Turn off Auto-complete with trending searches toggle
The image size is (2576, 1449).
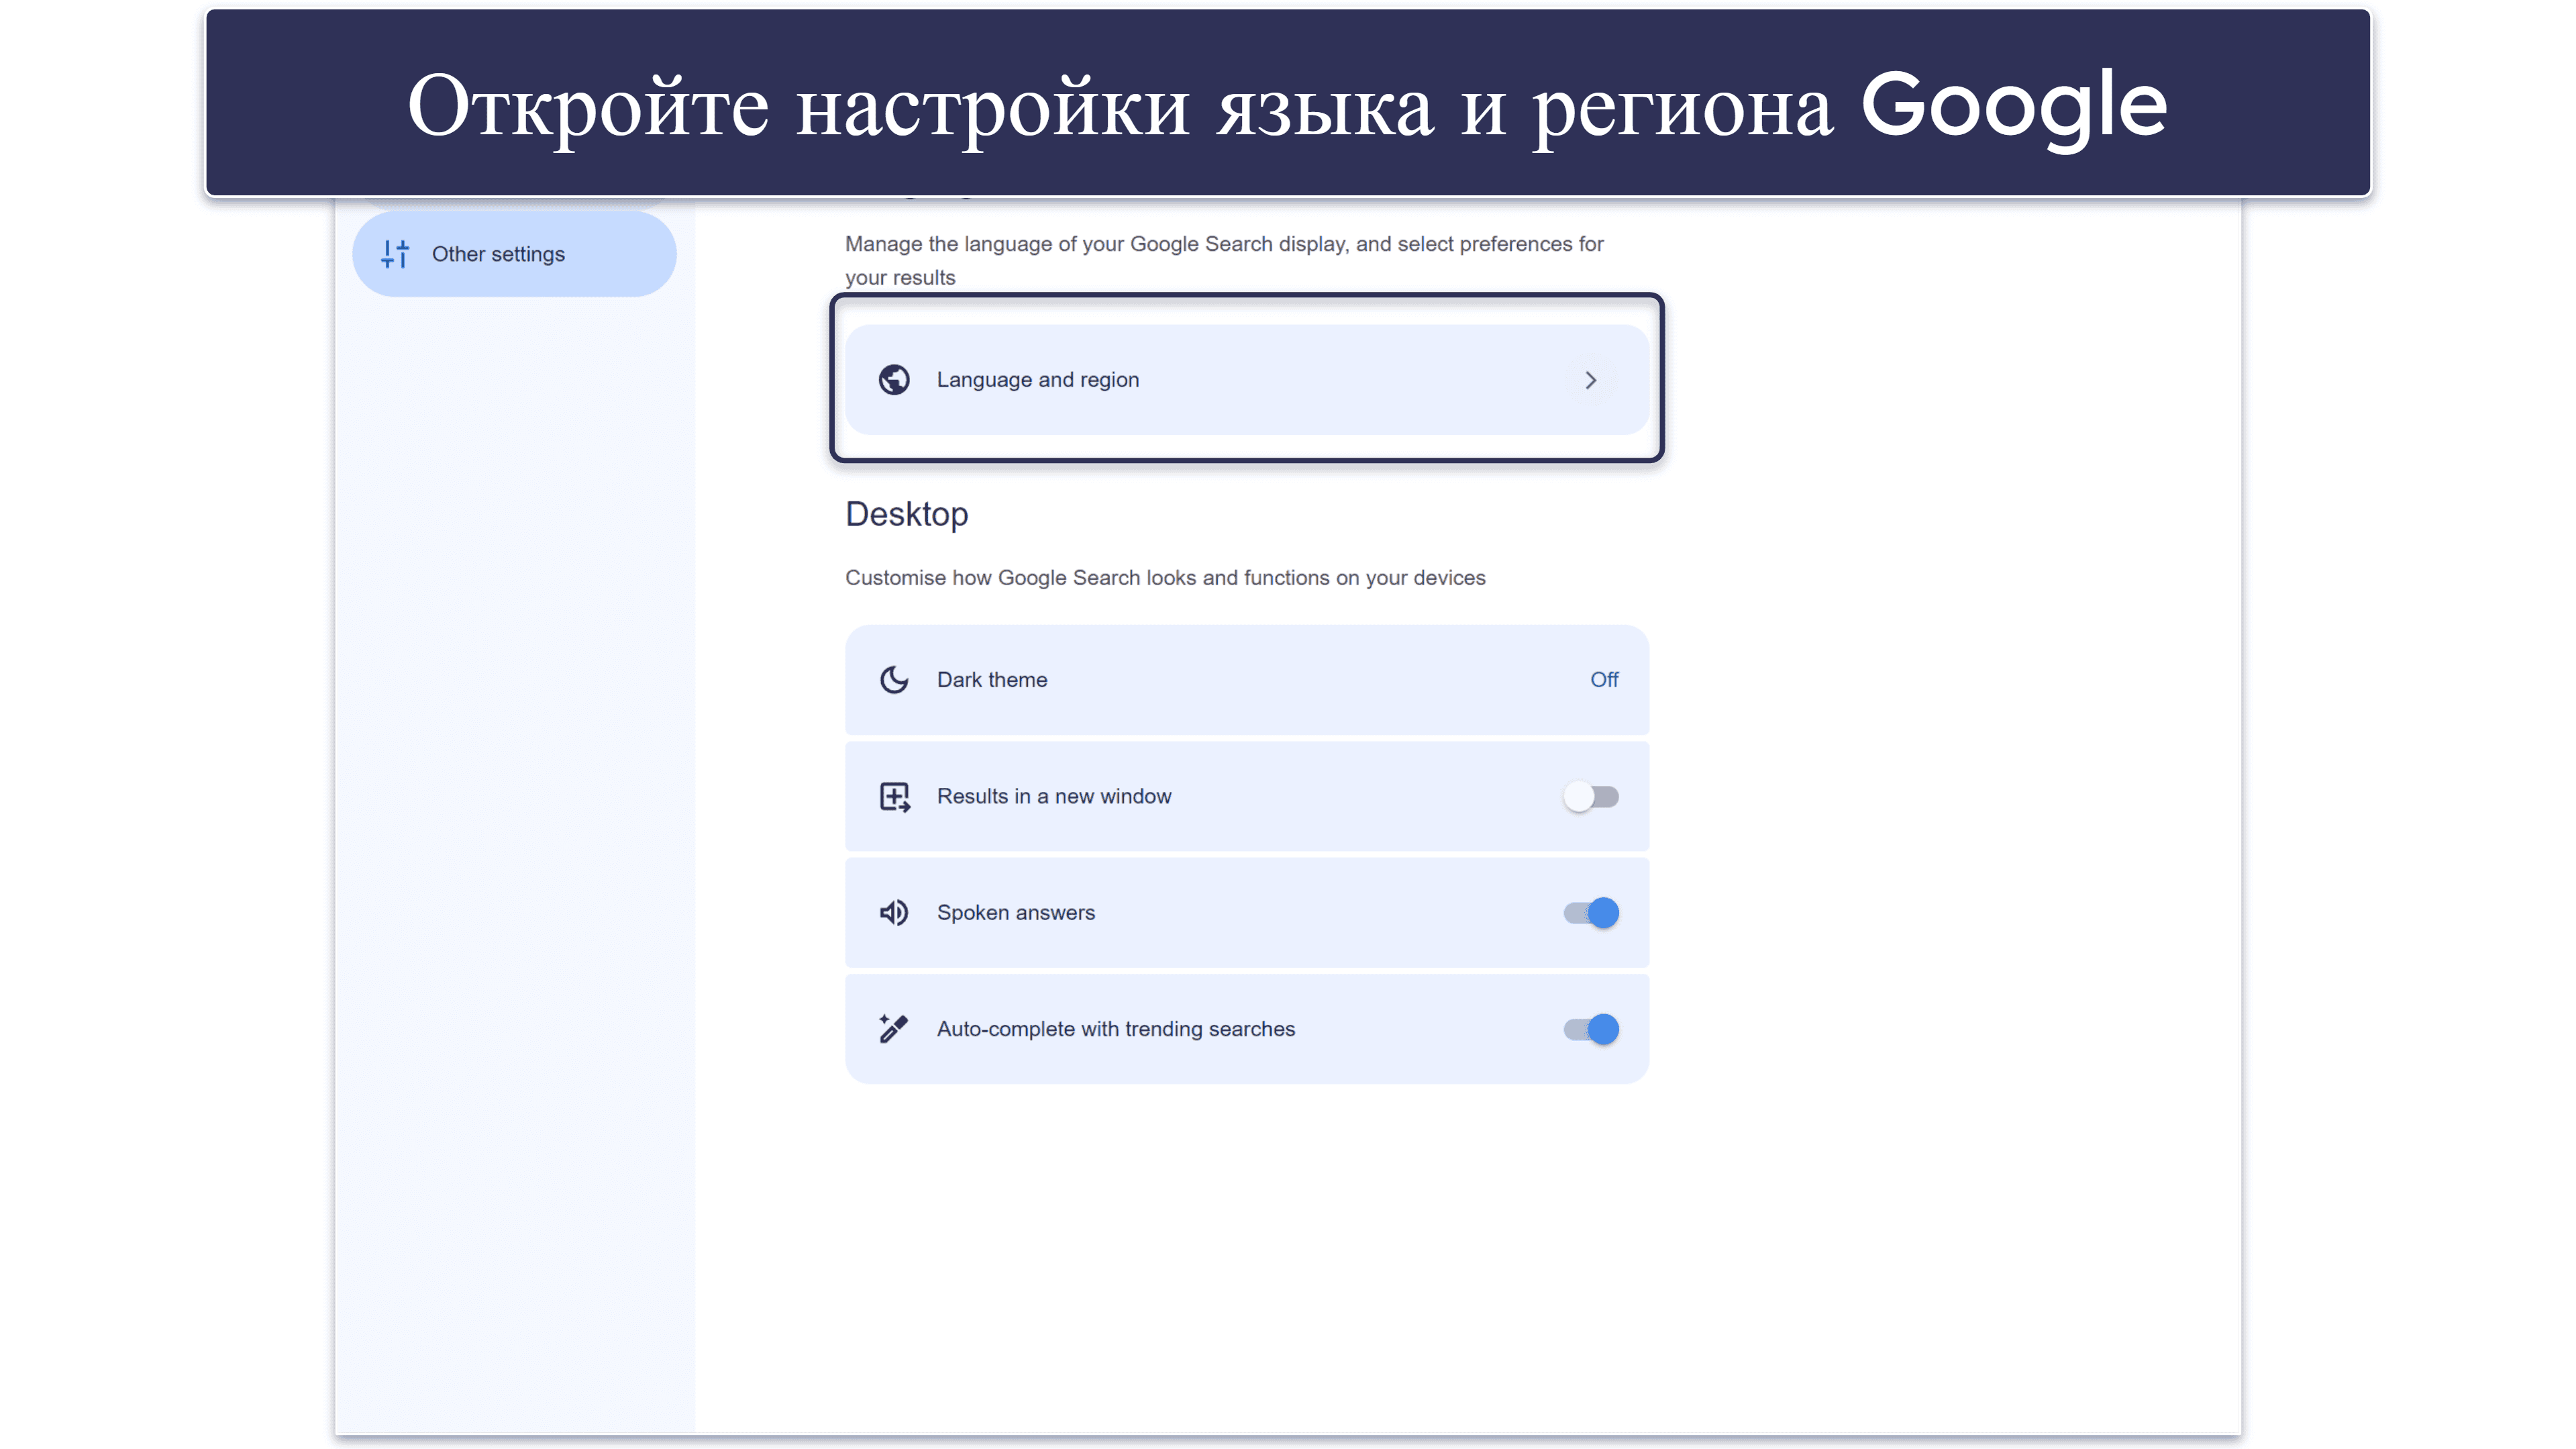point(1591,1029)
